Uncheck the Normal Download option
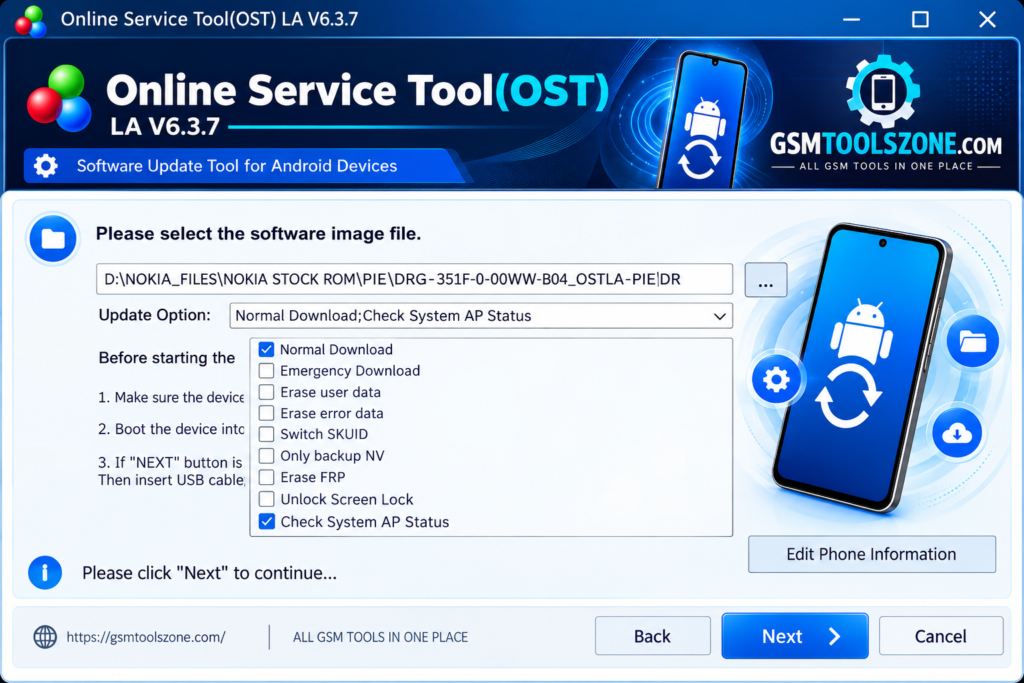The image size is (1024, 683). [266, 349]
